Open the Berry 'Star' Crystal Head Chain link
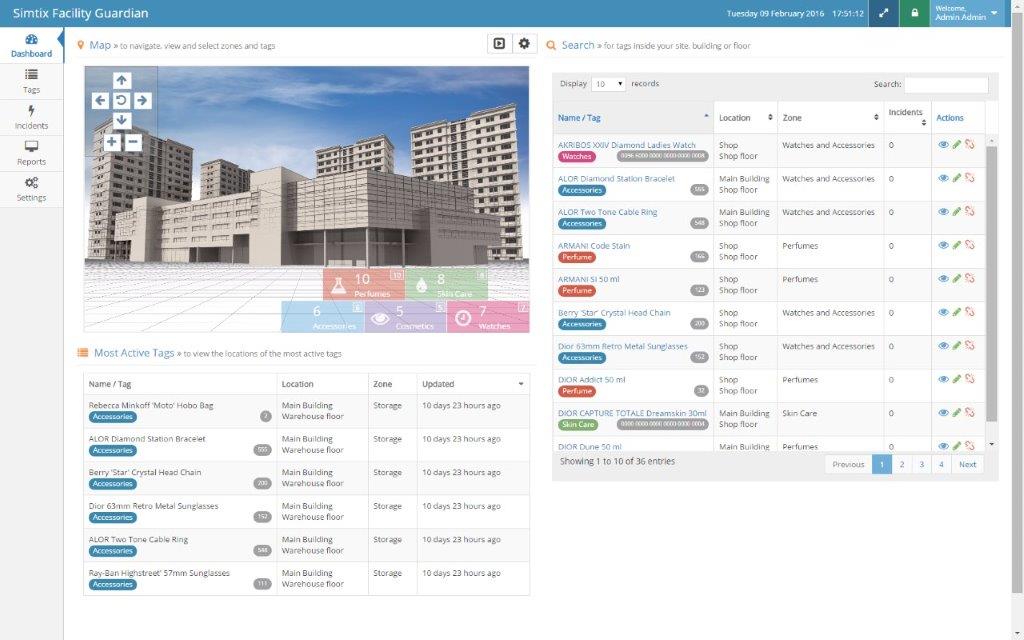Image resolution: width=1024 pixels, height=640 pixels. tap(614, 313)
